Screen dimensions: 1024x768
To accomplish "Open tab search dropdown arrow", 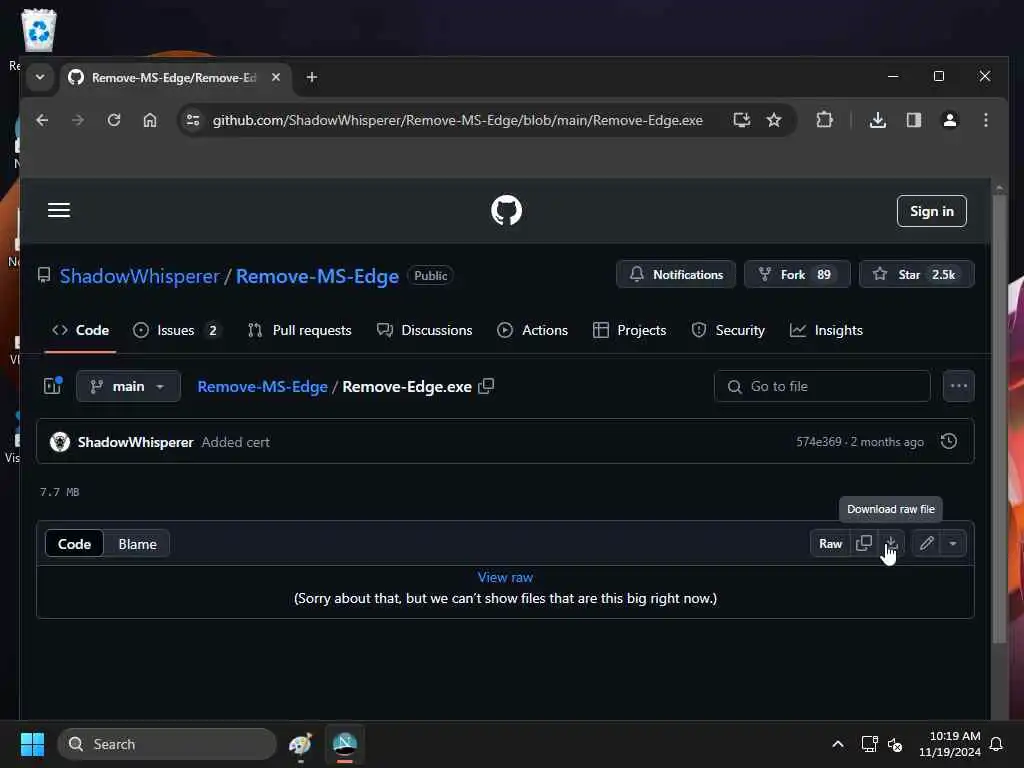I will (x=40, y=77).
